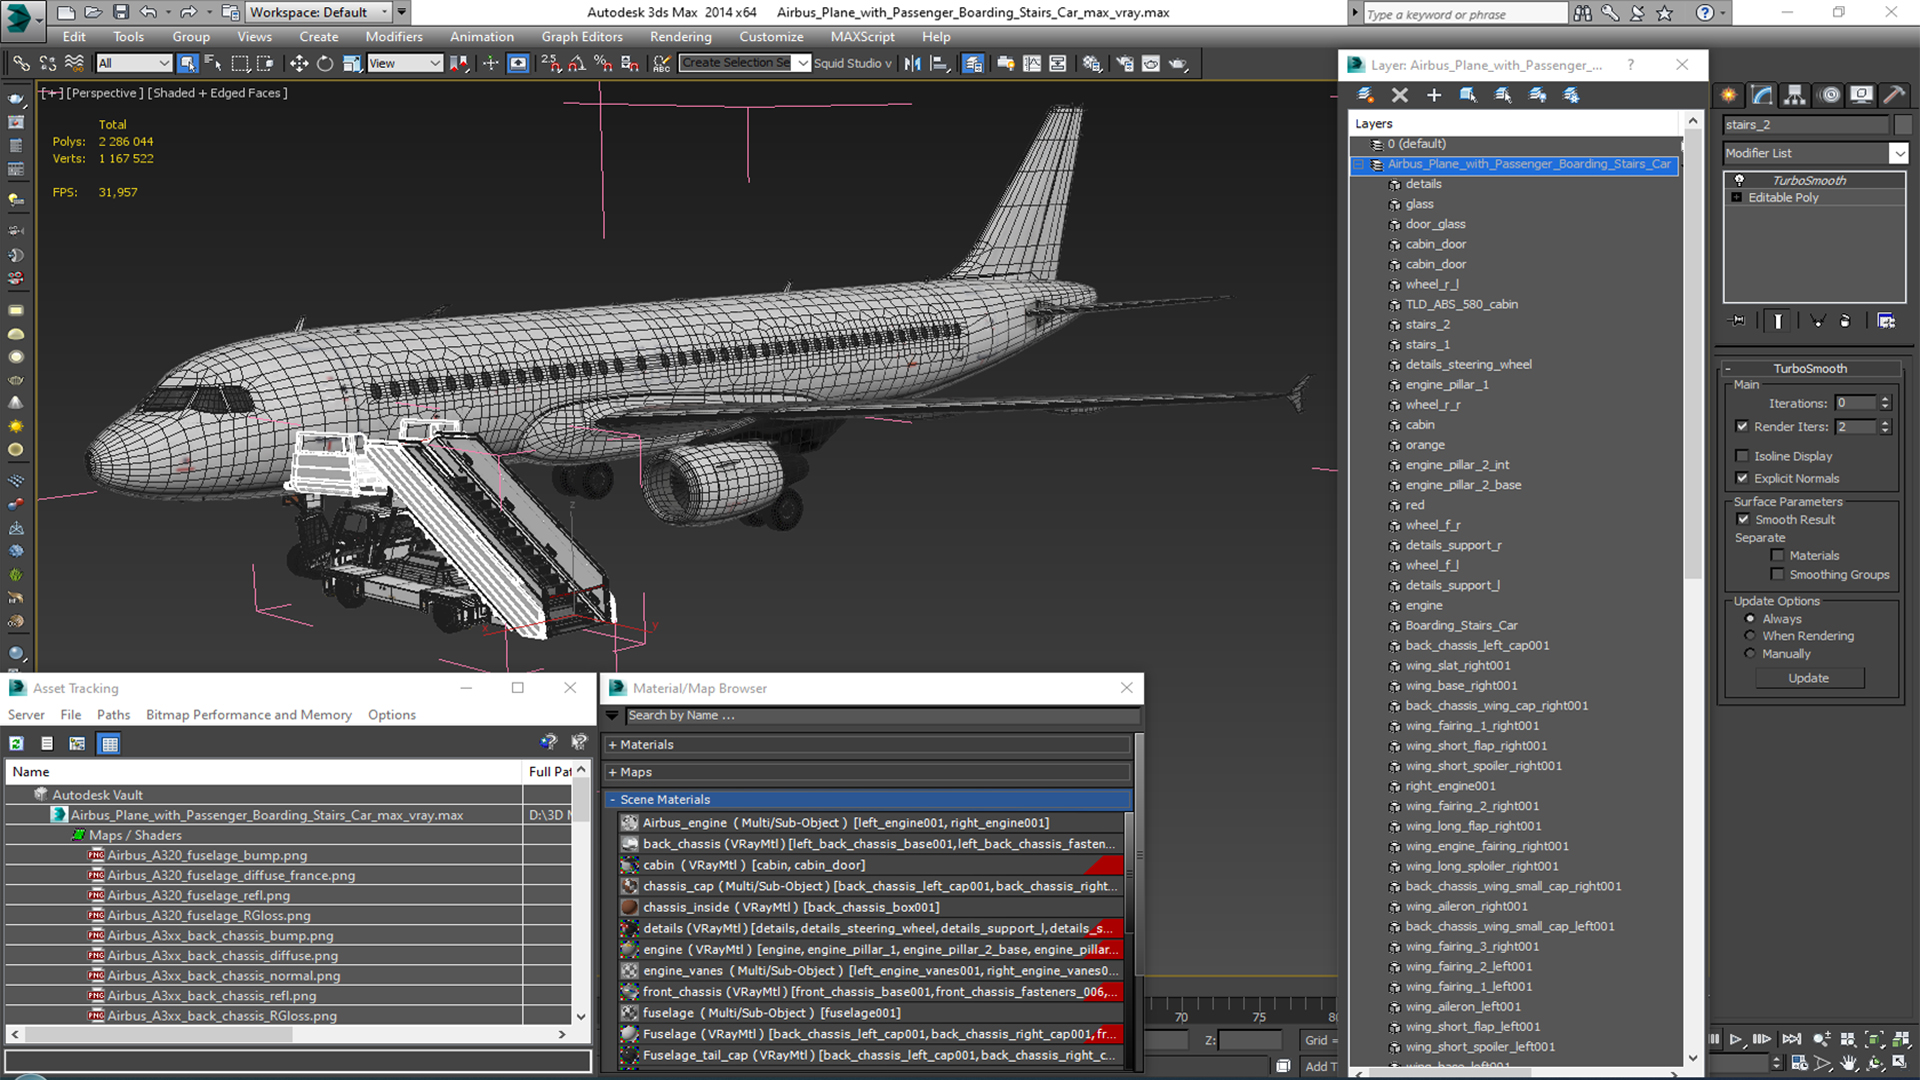Enable Separate by Materials checkbox
1920x1080 pixels.
pos(1777,555)
